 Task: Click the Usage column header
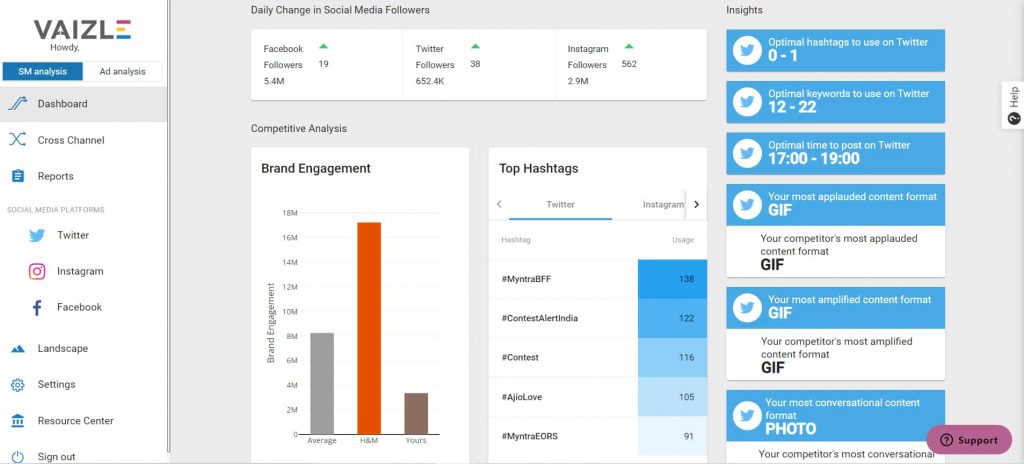coord(683,240)
